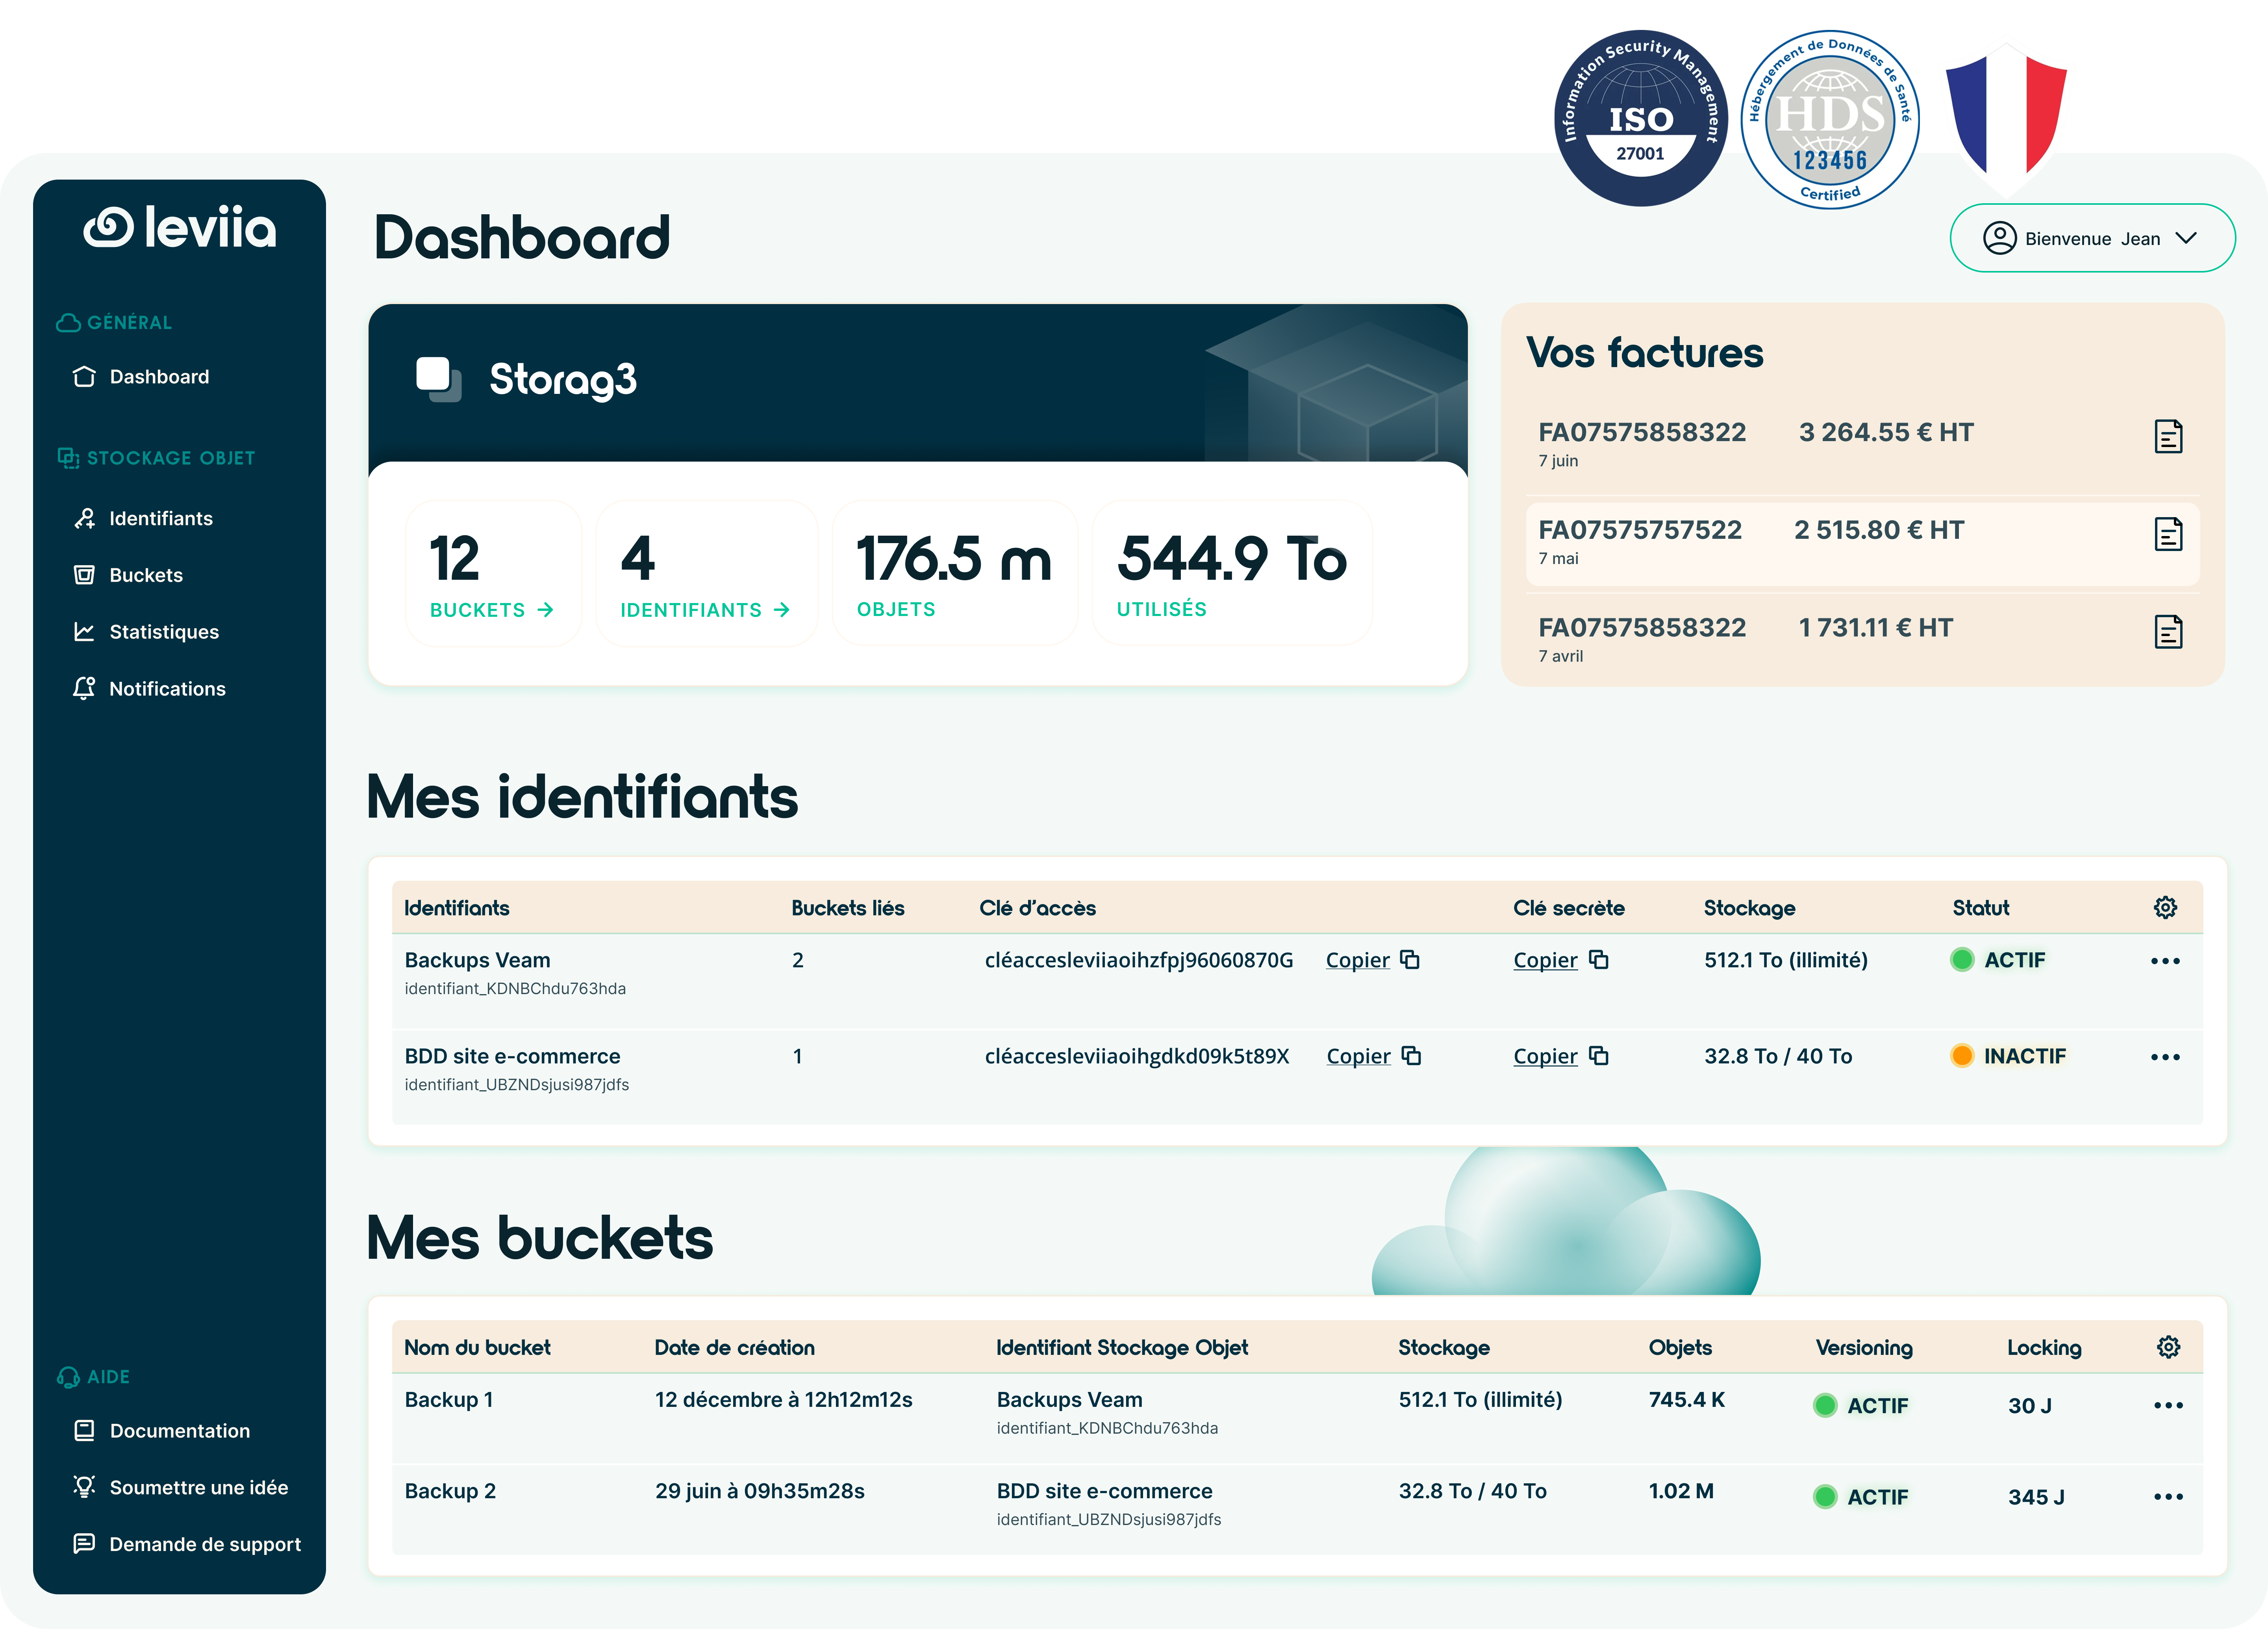Open Documentation from the Aide section
The width and height of the screenshot is (2268, 1629).
179,1430
